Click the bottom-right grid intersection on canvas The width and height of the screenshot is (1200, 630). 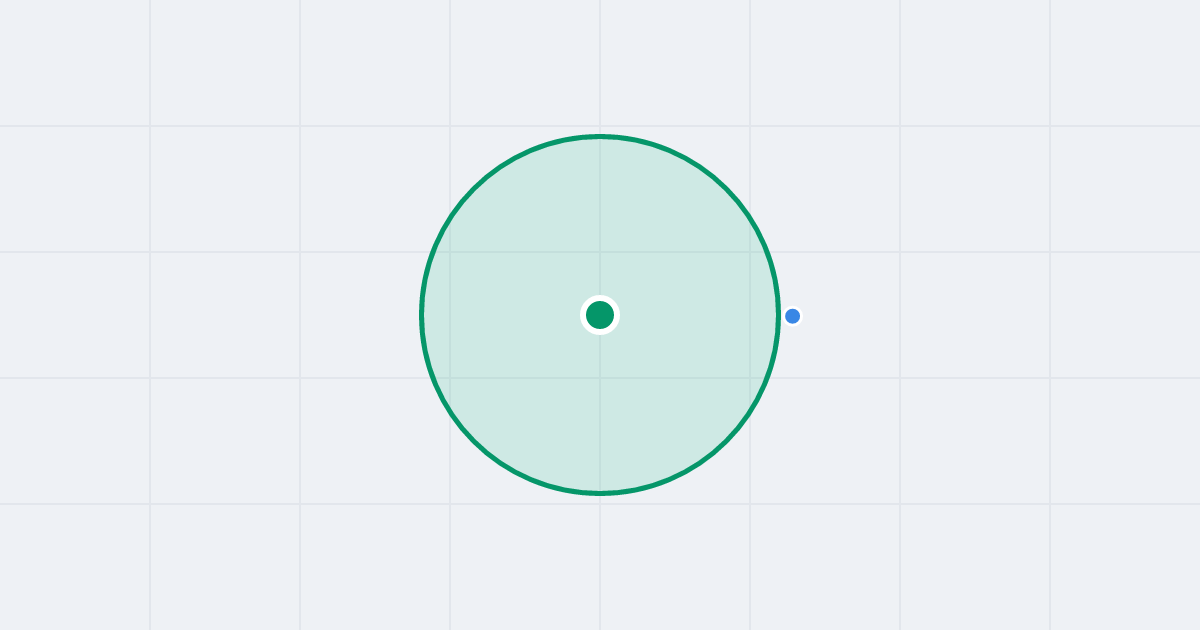tap(1050, 504)
